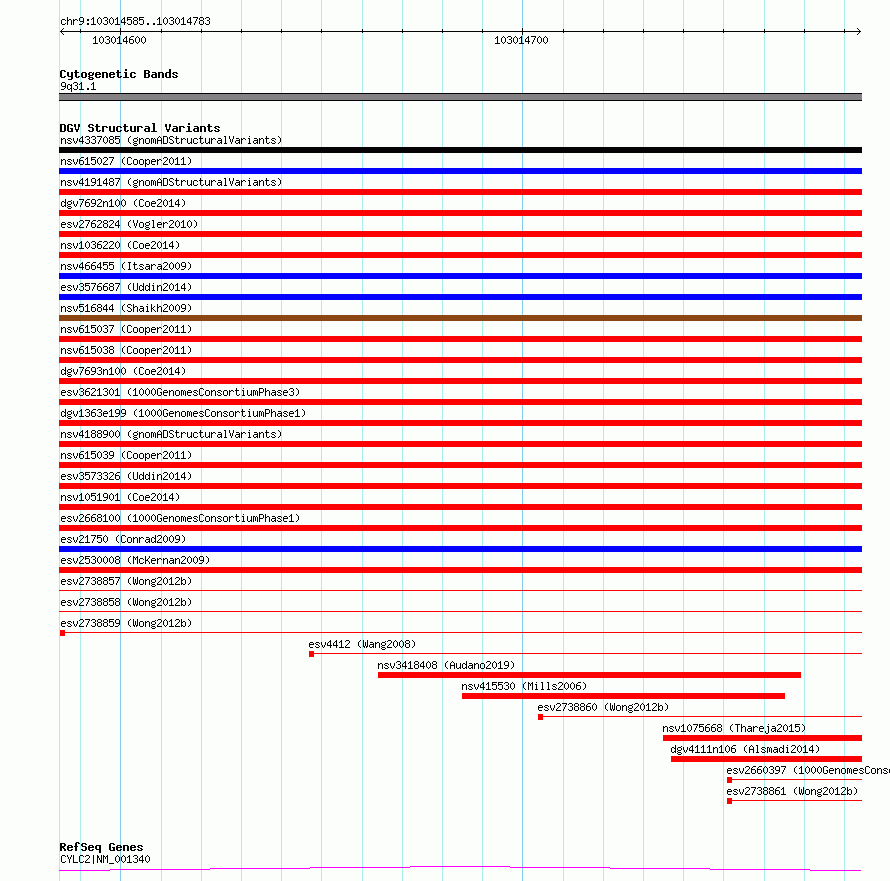Click nsv516844 (Shaikh2009) label
Viewport: 890px width, 881px height.
coord(126,308)
